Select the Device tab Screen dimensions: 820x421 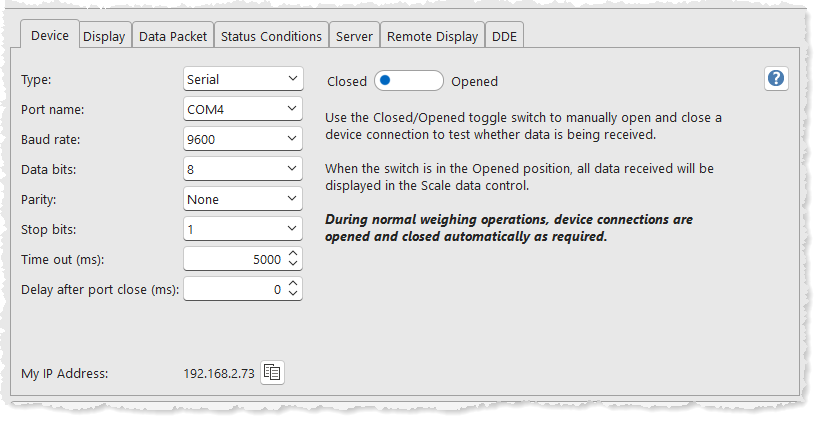pyautogui.click(x=50, y=36)
